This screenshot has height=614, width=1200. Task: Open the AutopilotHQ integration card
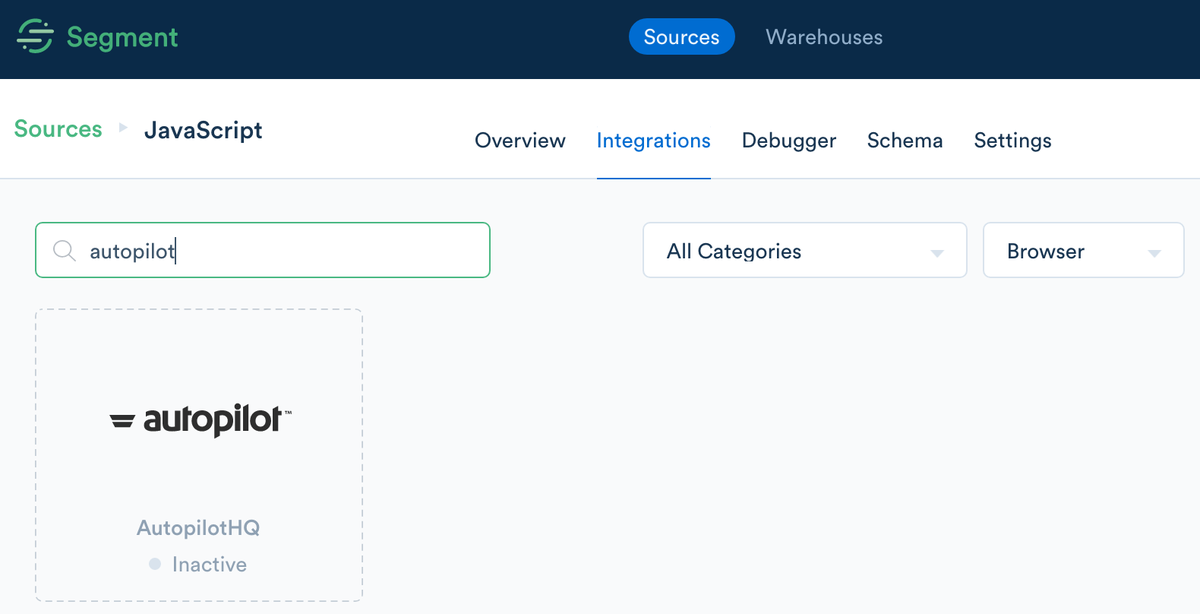click(198, 455)
